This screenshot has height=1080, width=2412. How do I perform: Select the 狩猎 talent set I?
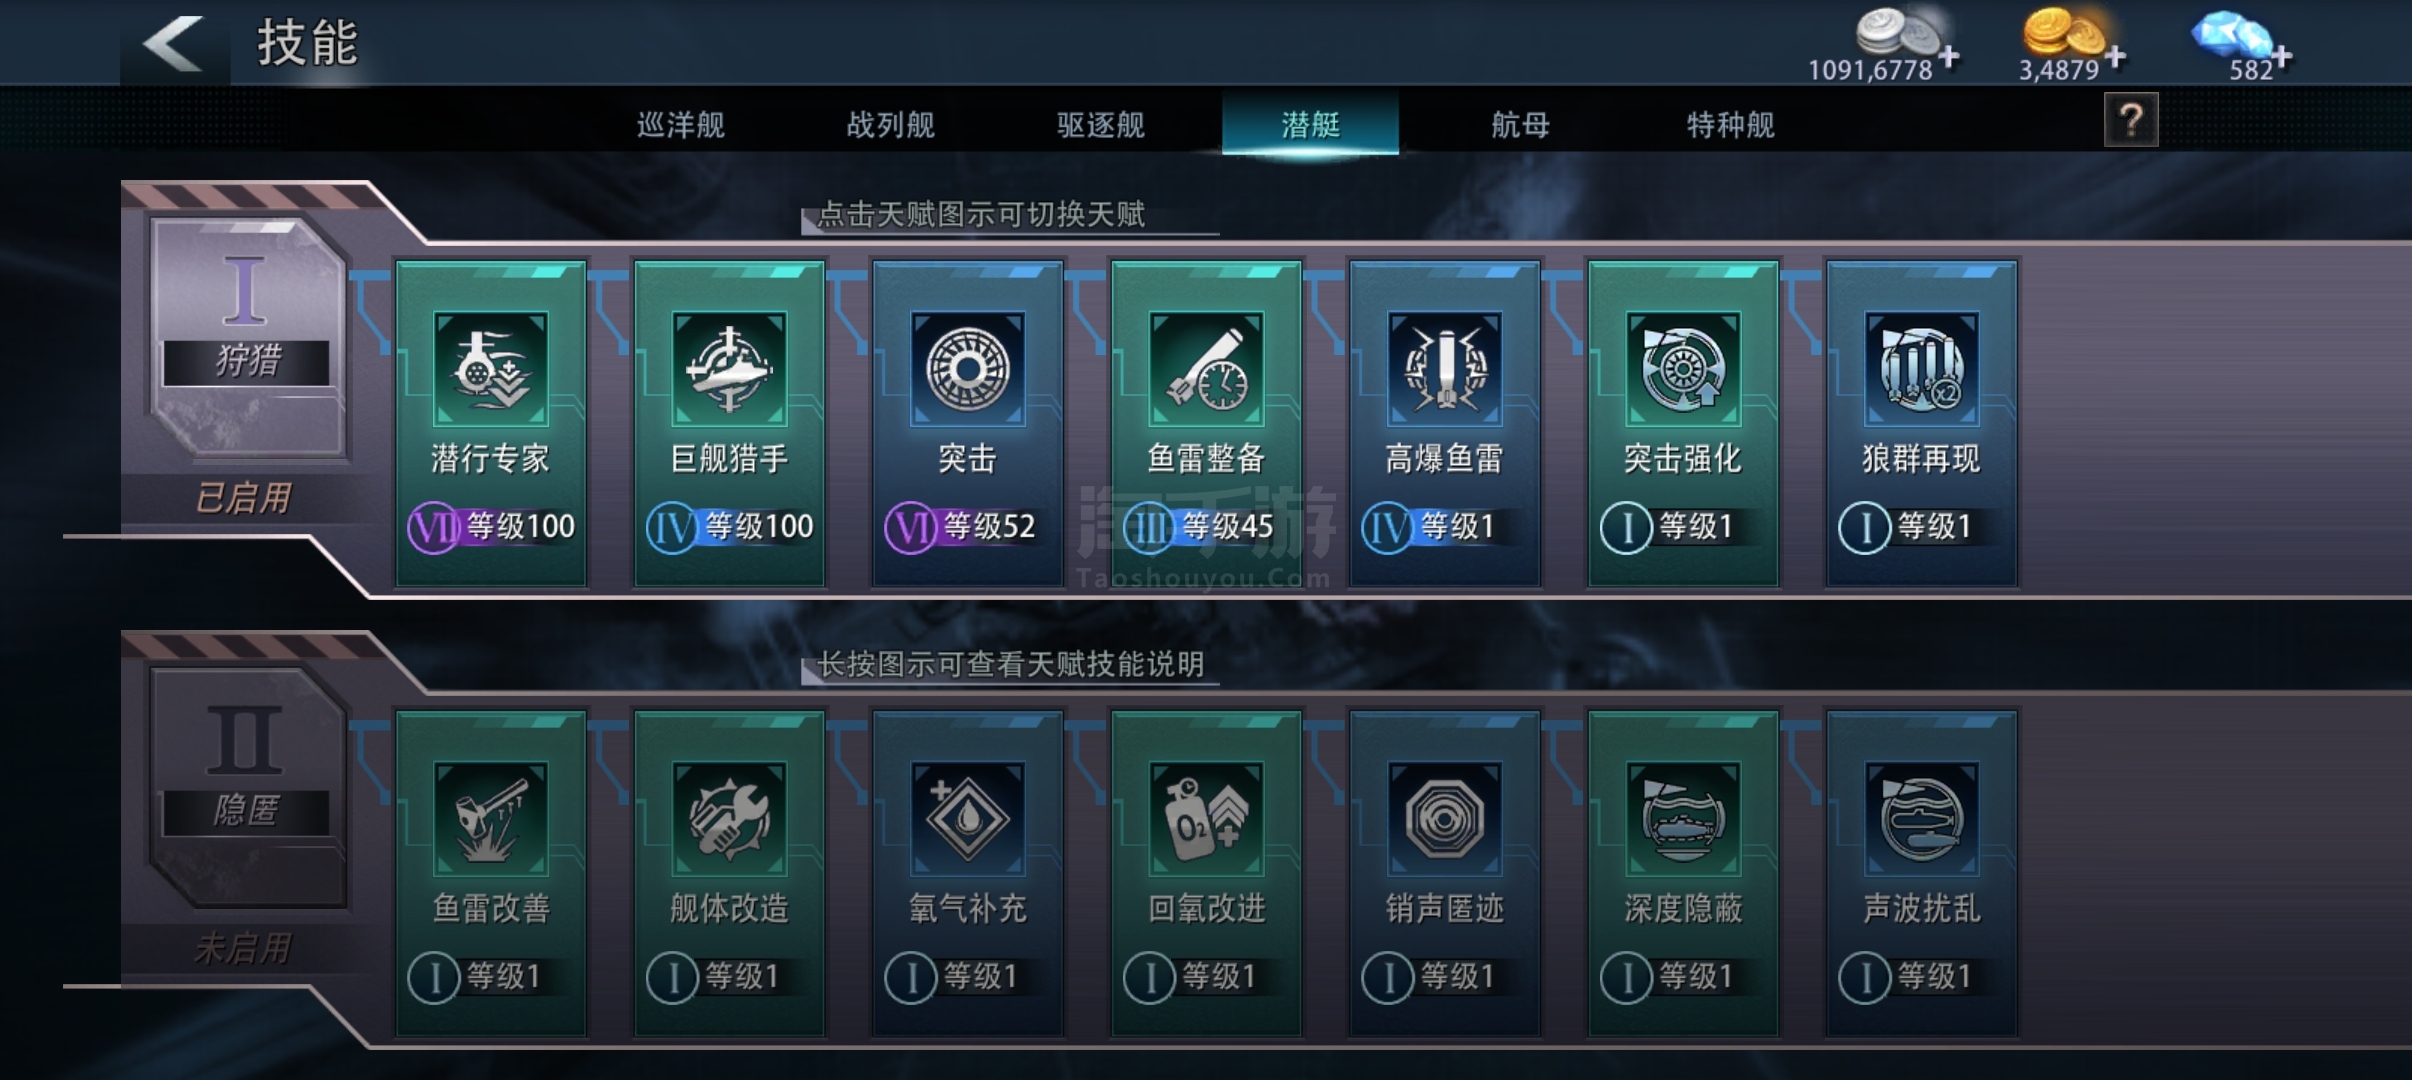click(x=247, y=338)
